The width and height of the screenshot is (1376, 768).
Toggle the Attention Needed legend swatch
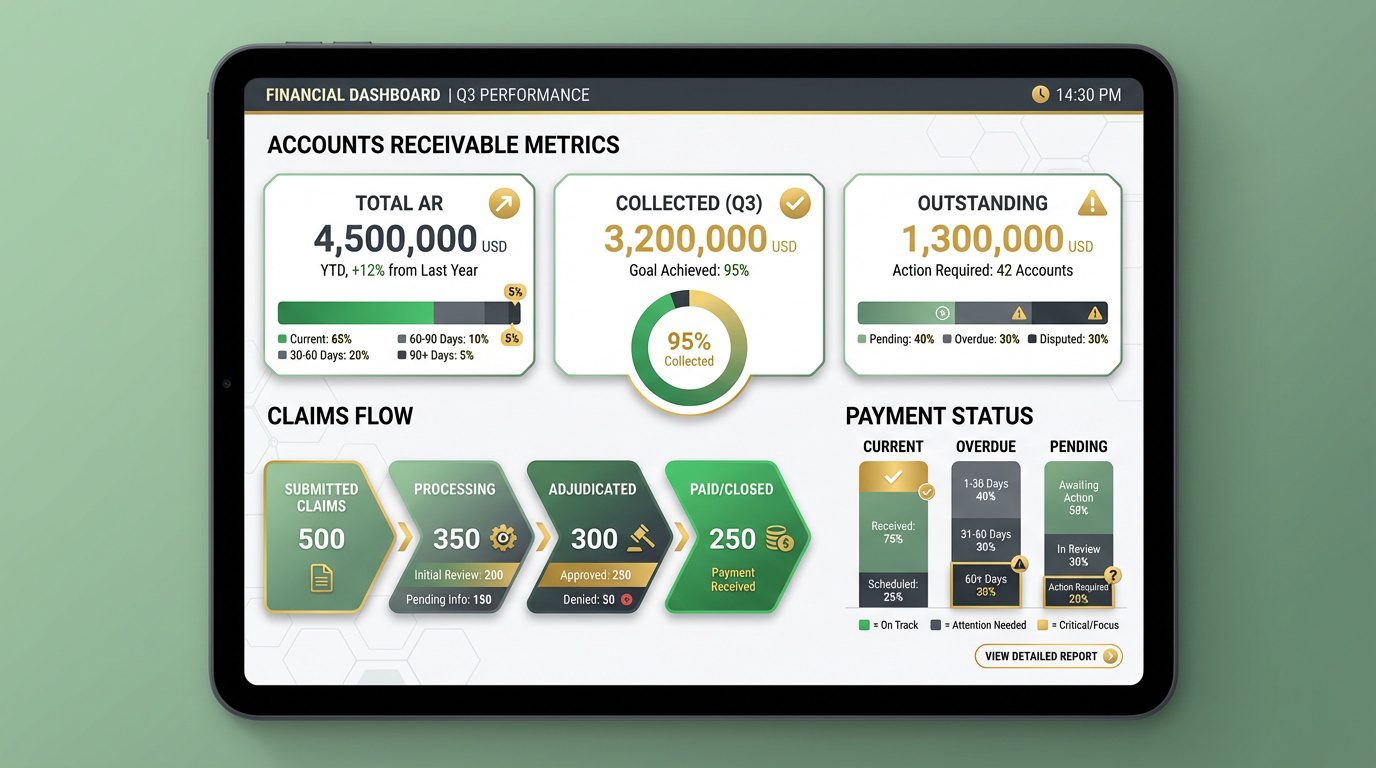pos(936,624)
